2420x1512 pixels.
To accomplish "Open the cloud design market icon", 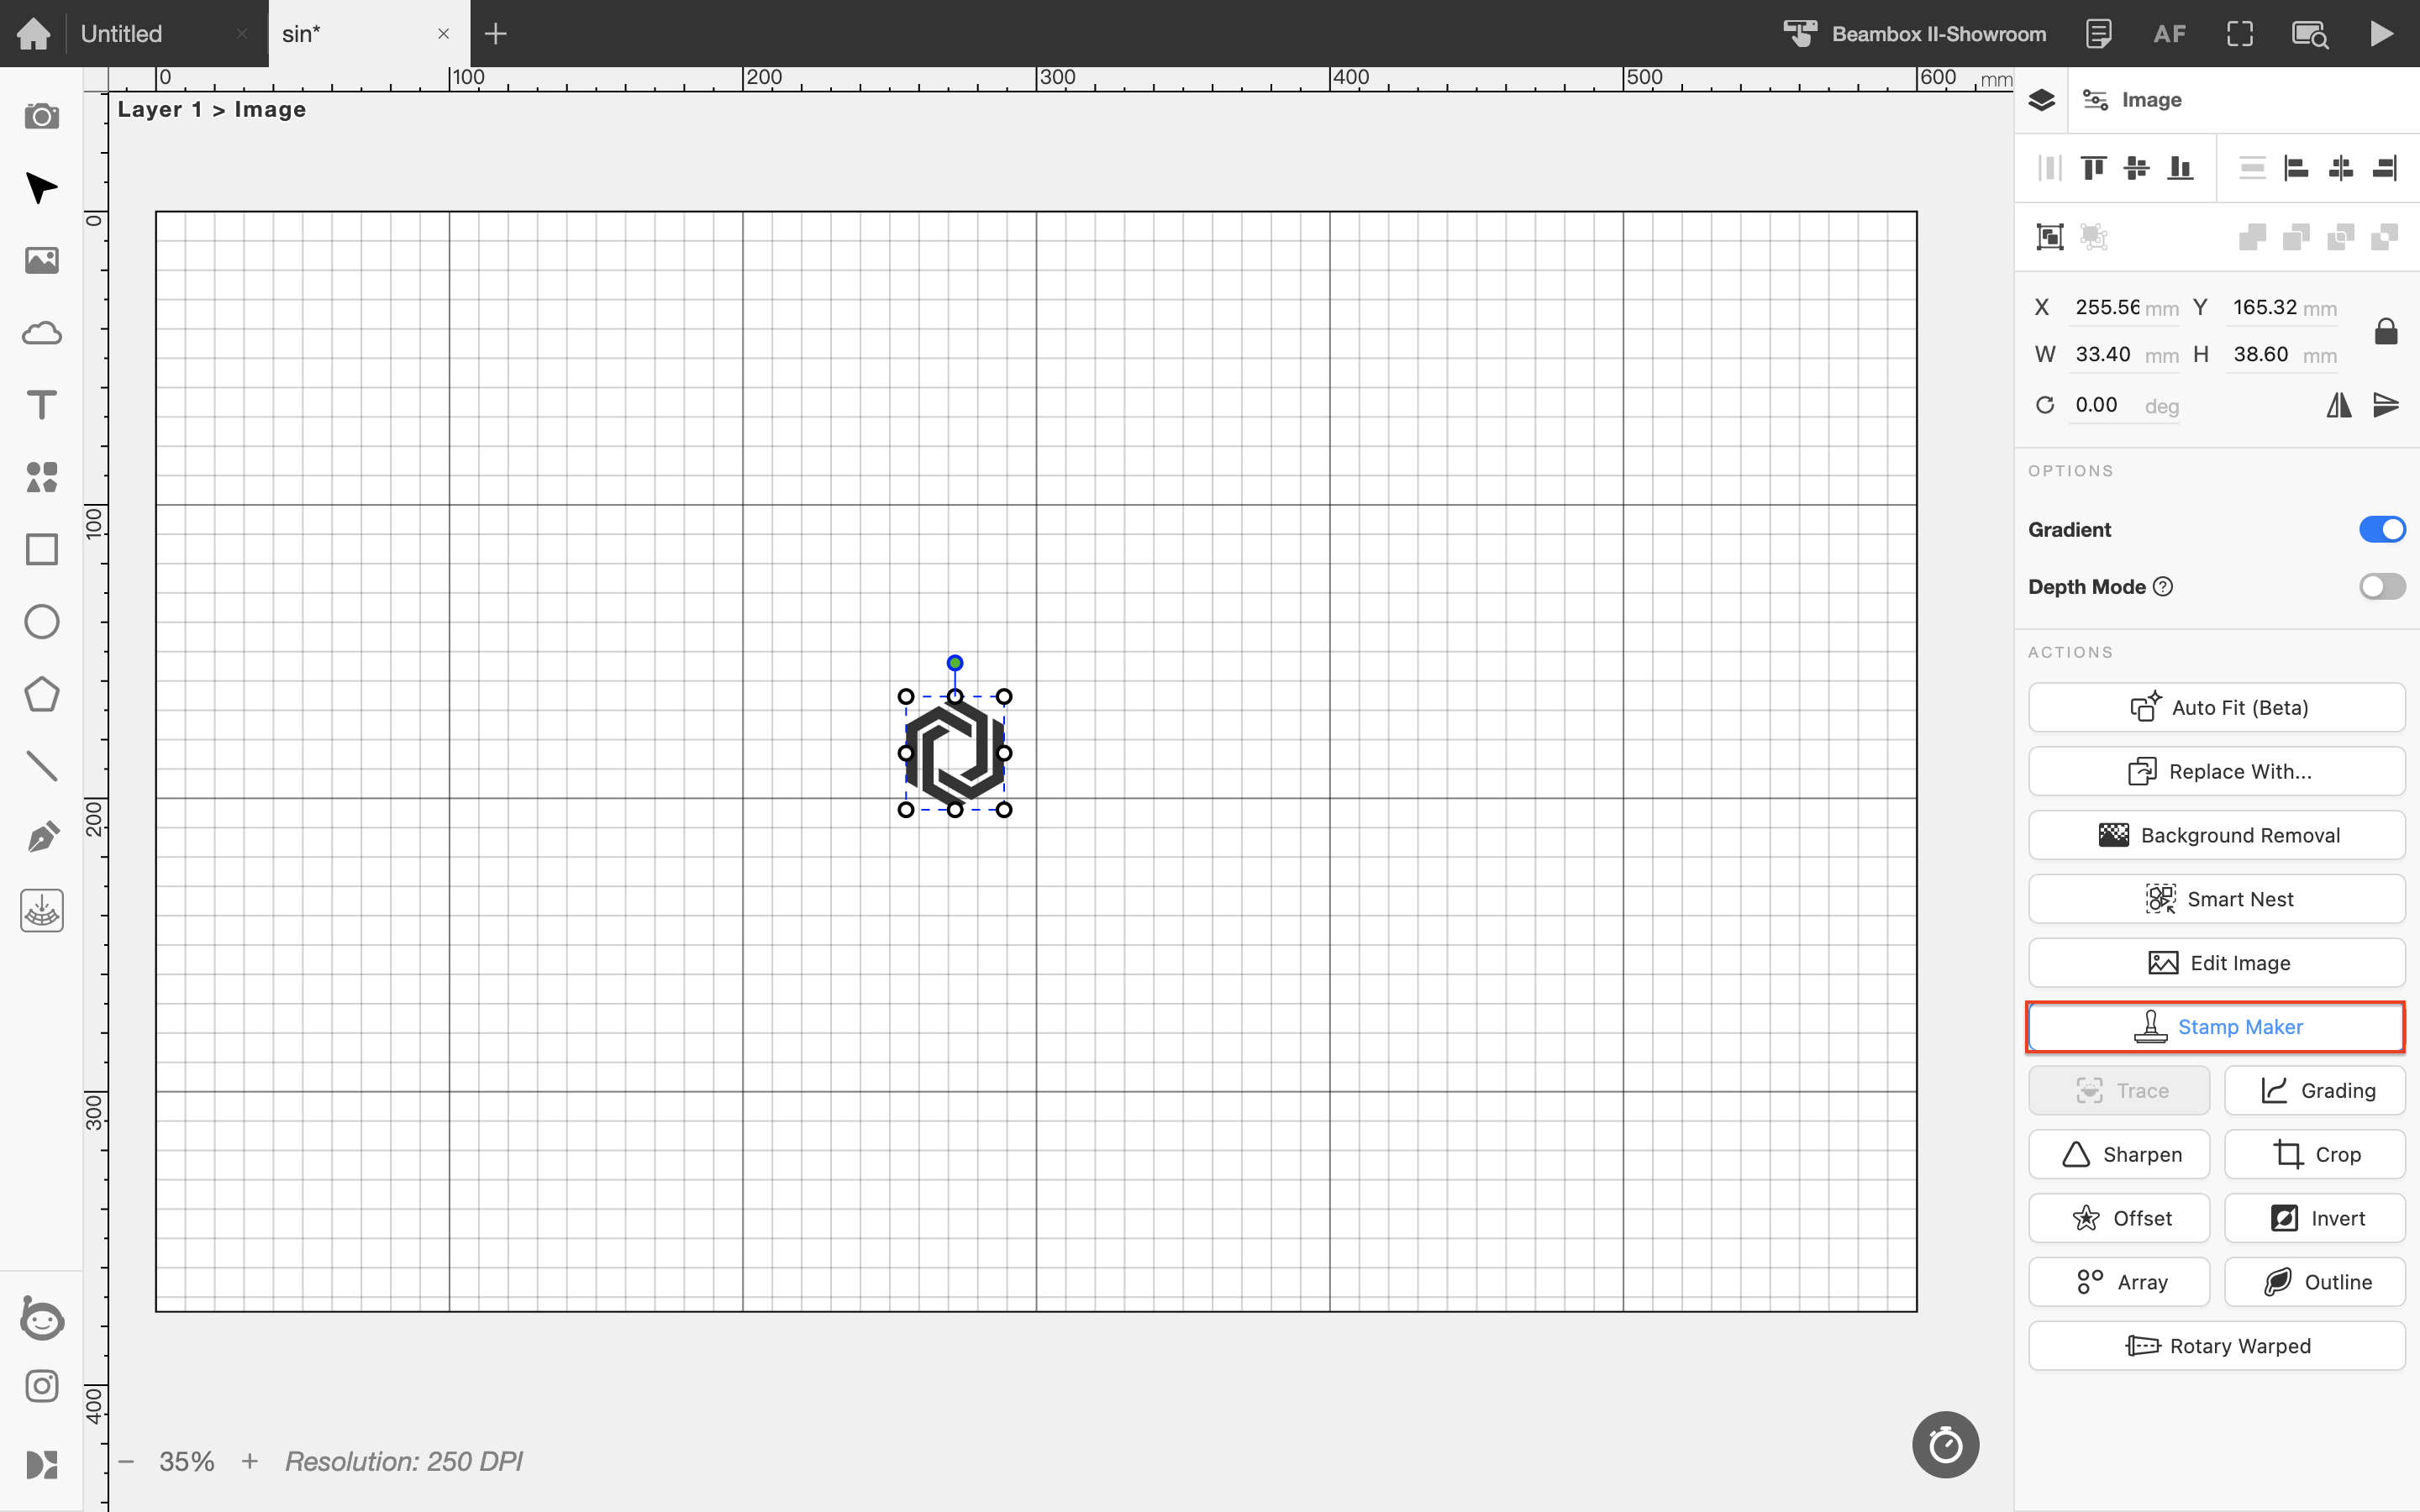I will click(x=41, y=333).
